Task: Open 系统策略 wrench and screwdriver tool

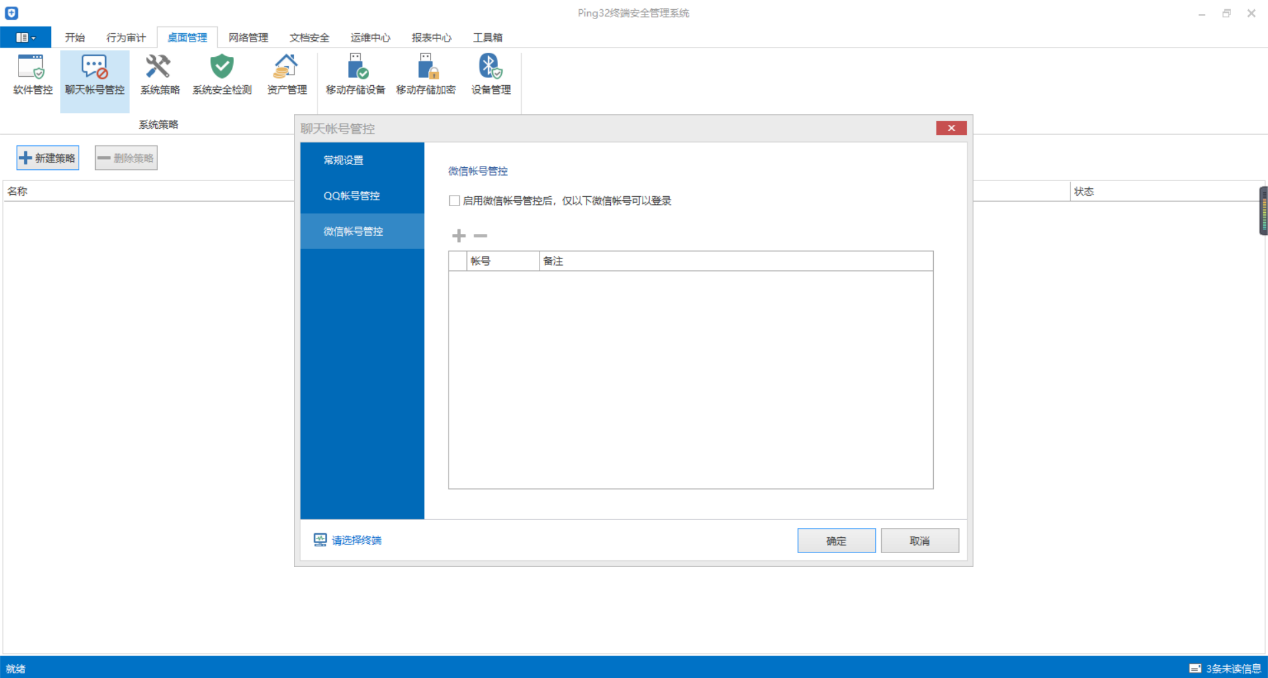Action: [x=160, y=76]
